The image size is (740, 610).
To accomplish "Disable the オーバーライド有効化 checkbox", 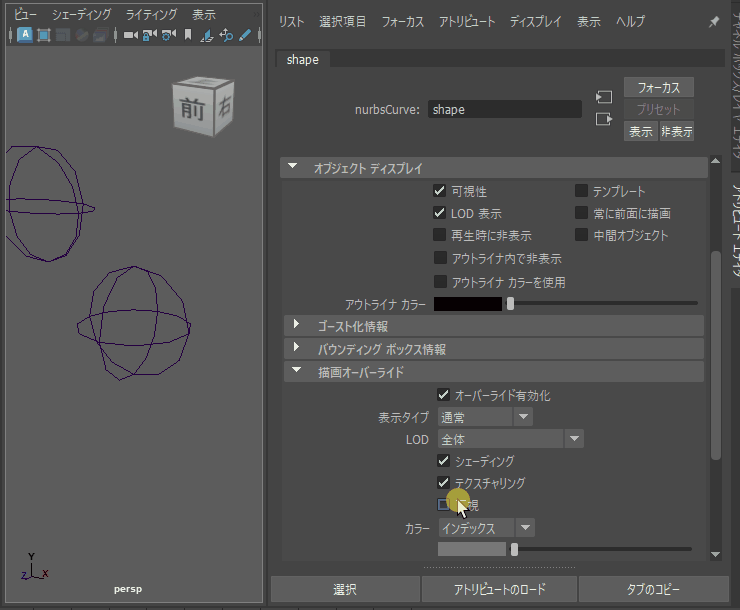I will pyautogui.click(x=443, y=395).
